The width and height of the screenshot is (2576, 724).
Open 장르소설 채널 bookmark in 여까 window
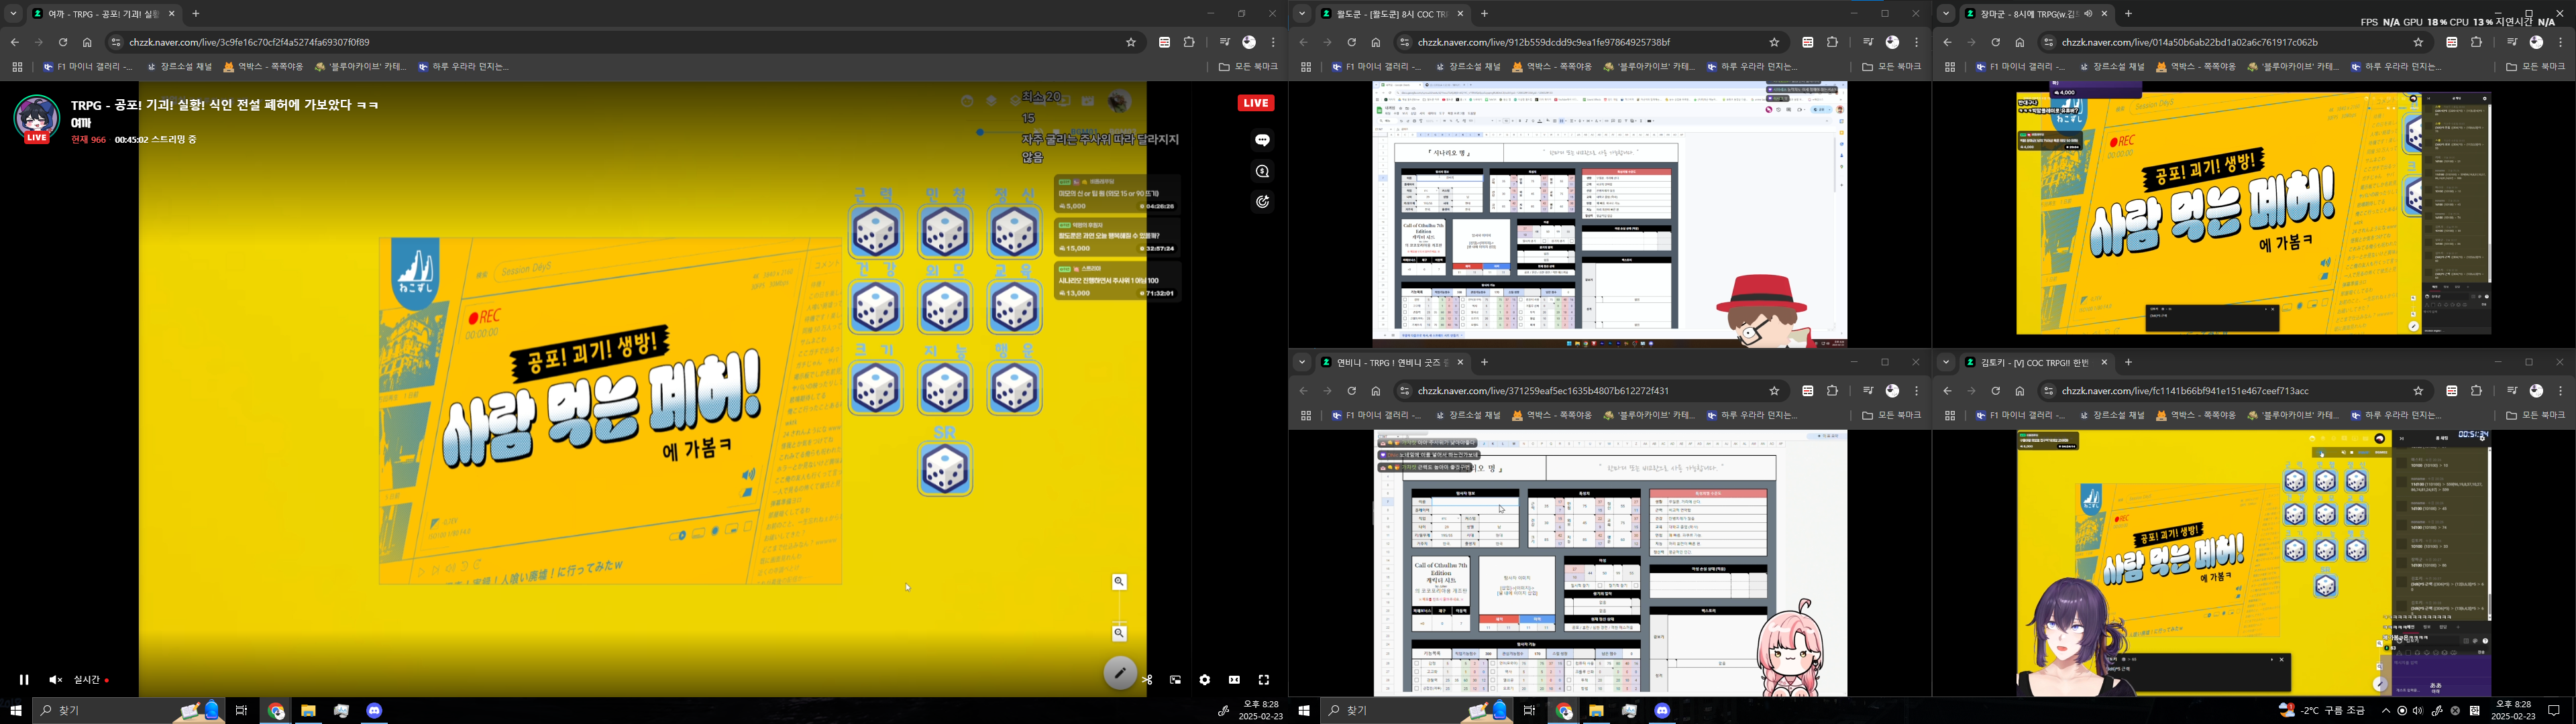click(x=179, y=67)
